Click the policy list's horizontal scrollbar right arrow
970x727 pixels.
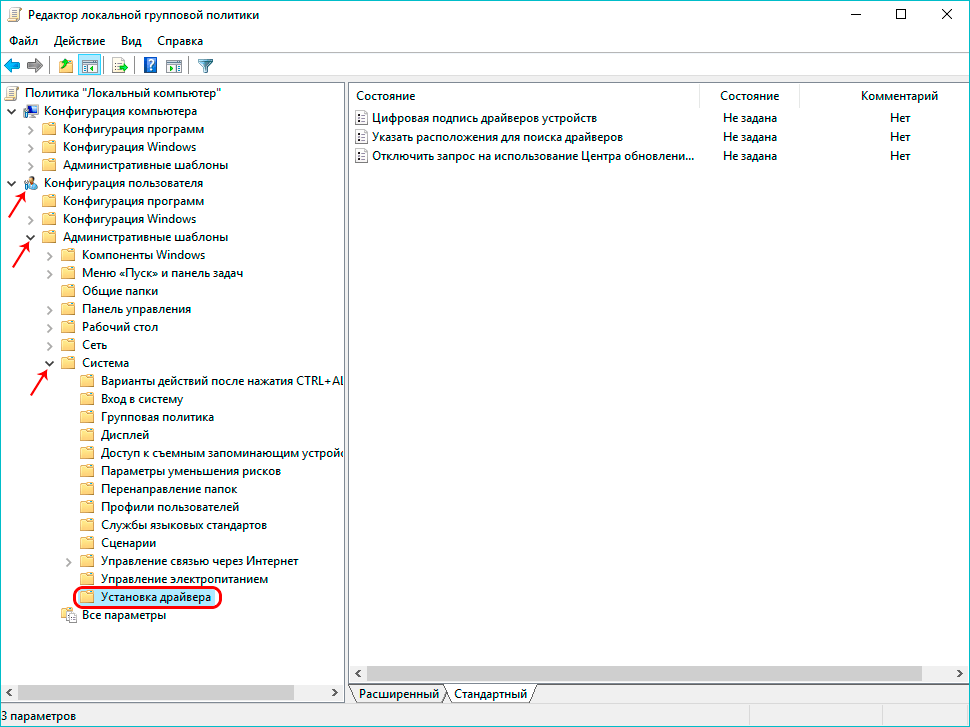[959, 673]
